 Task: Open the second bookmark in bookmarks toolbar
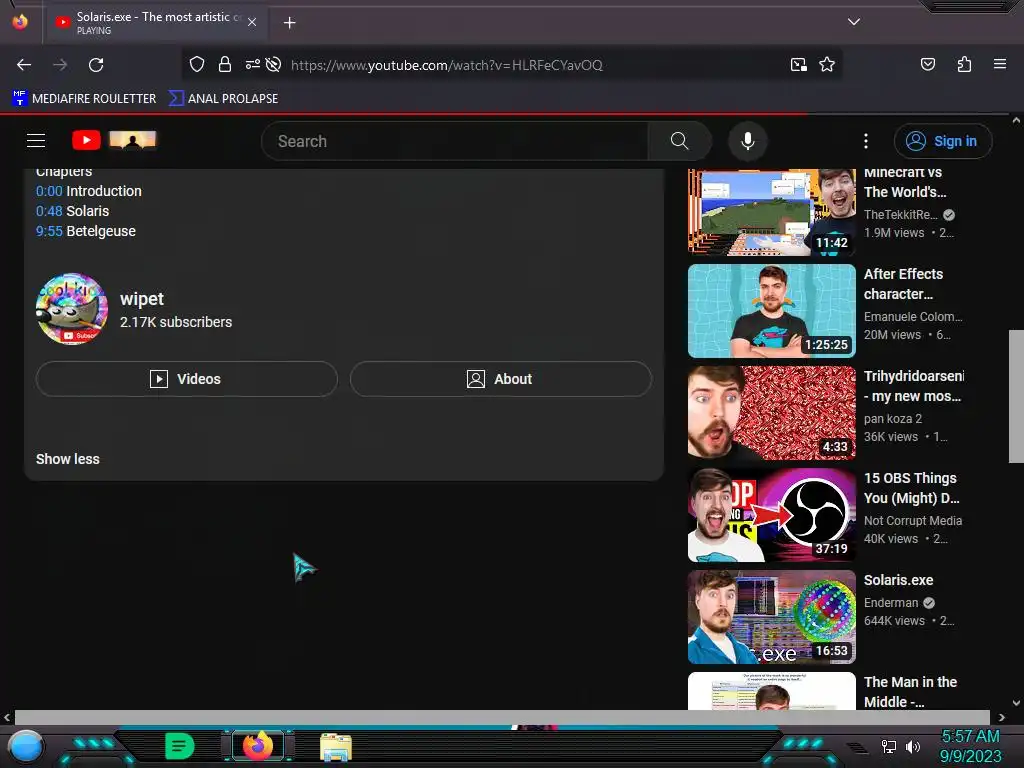223,99
